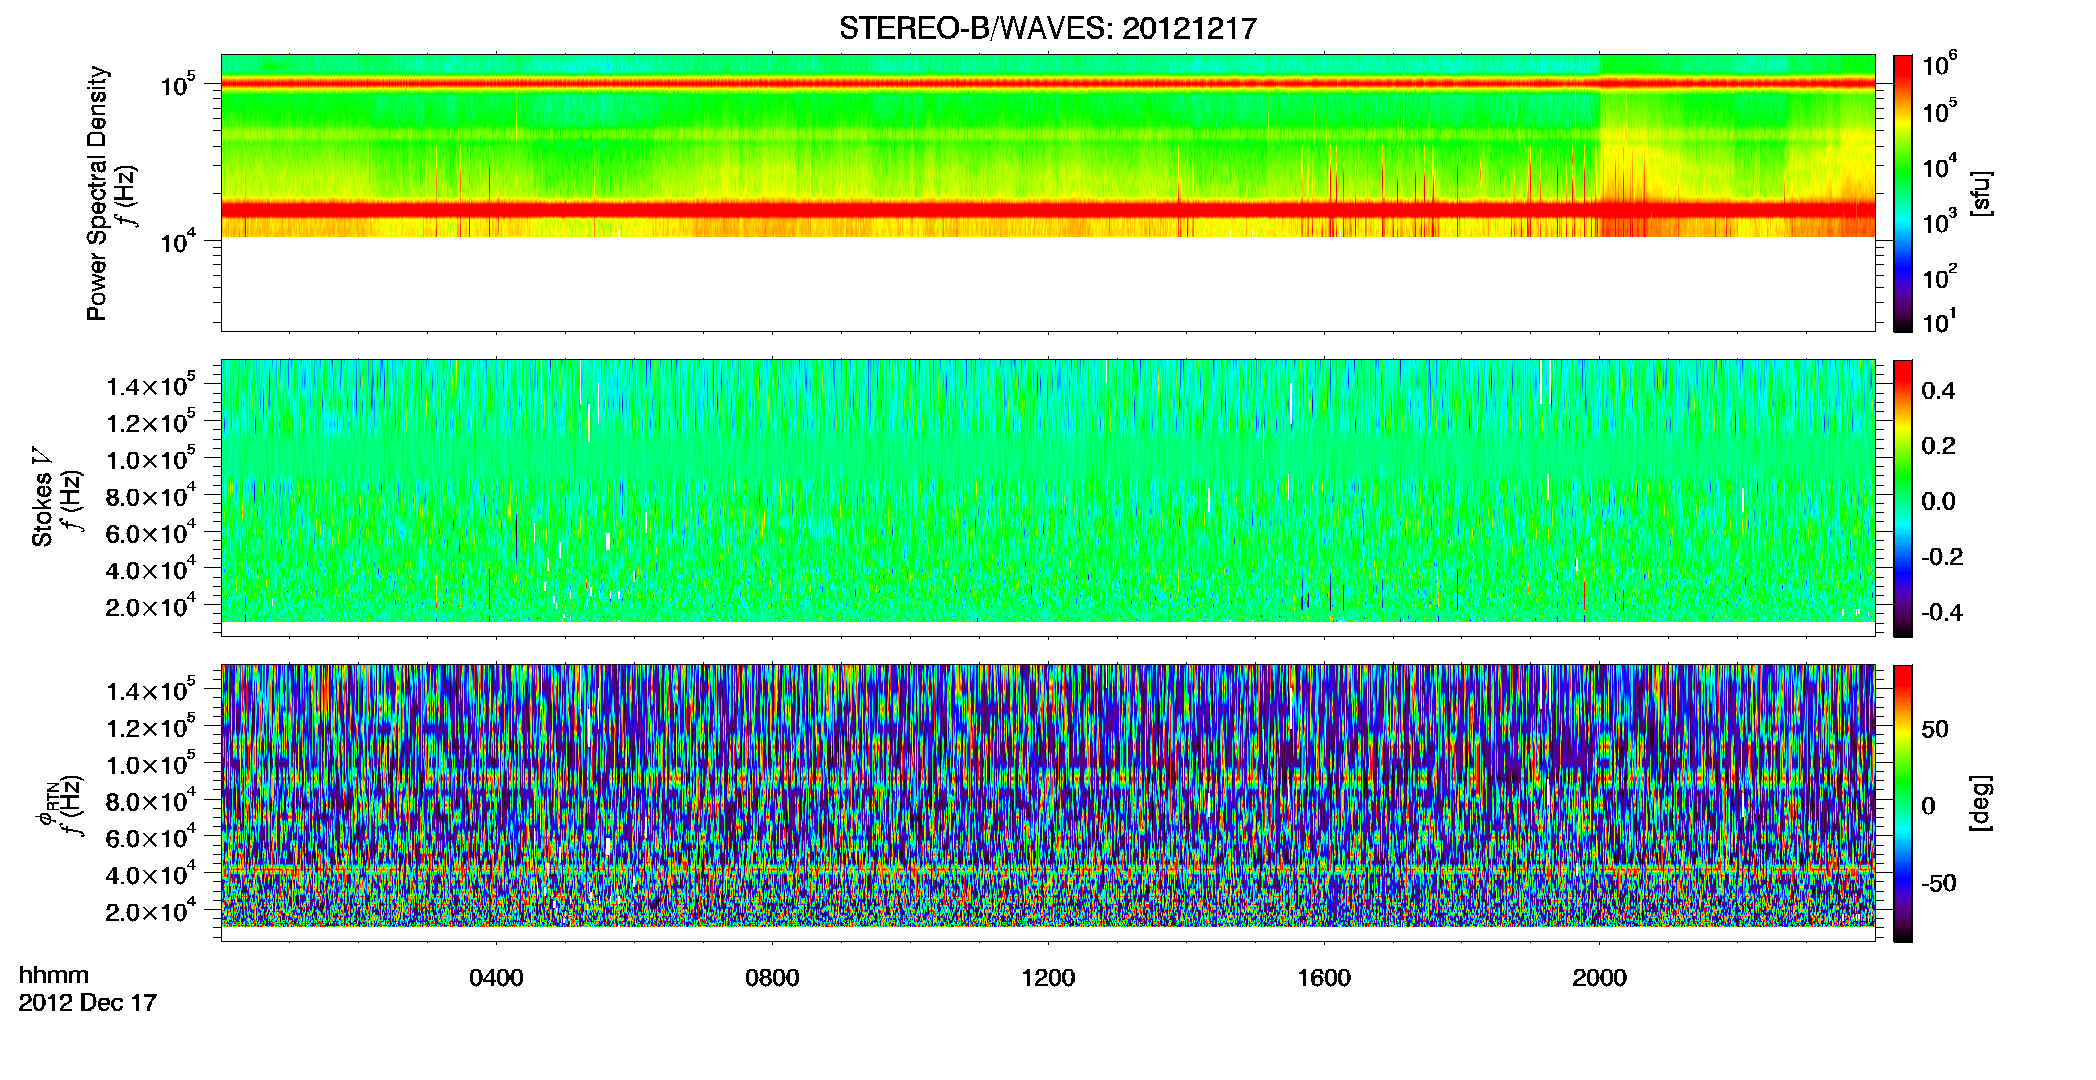Click the 2000 time tick label
The height and width of the screenshot is (1080, 2096).
pos(1599,977)
